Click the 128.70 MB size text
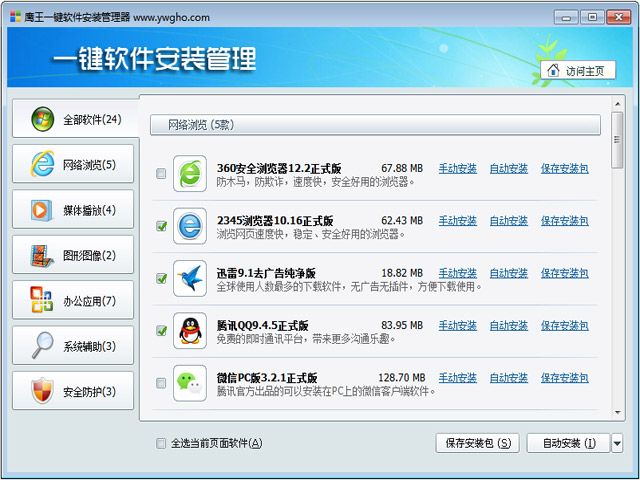The width and height of the screenshot is (640, 480). coord(402,378)
